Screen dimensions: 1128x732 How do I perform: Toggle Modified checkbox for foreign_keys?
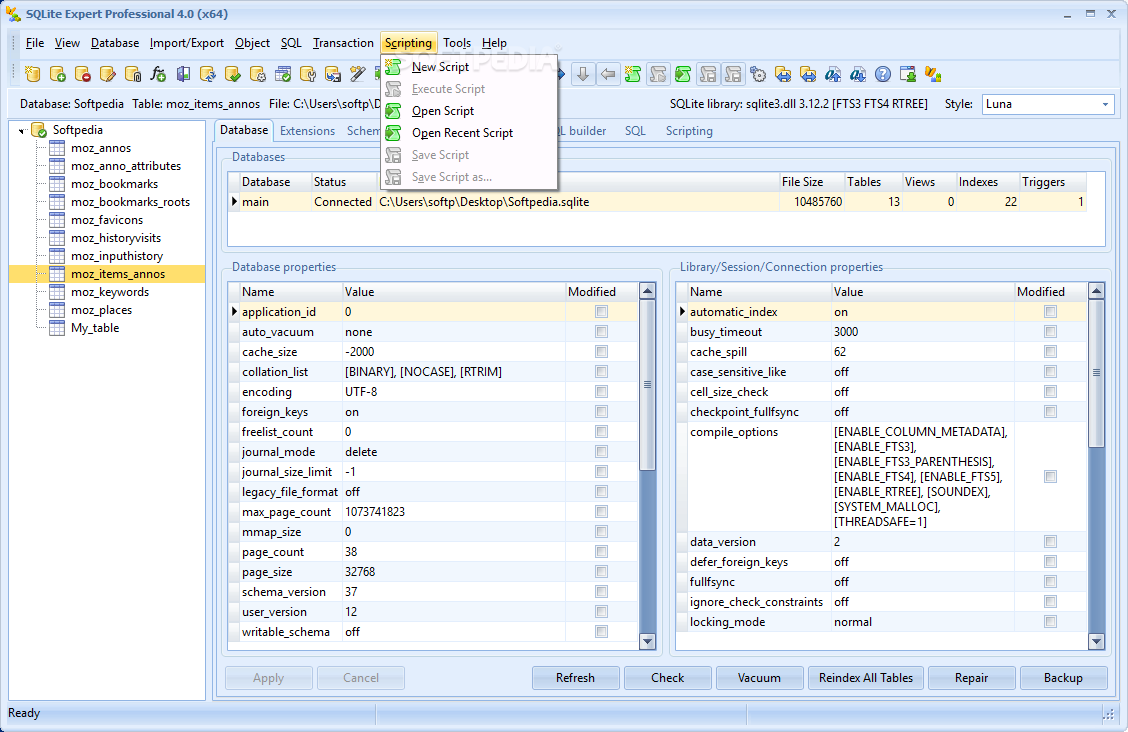[601, 411]
